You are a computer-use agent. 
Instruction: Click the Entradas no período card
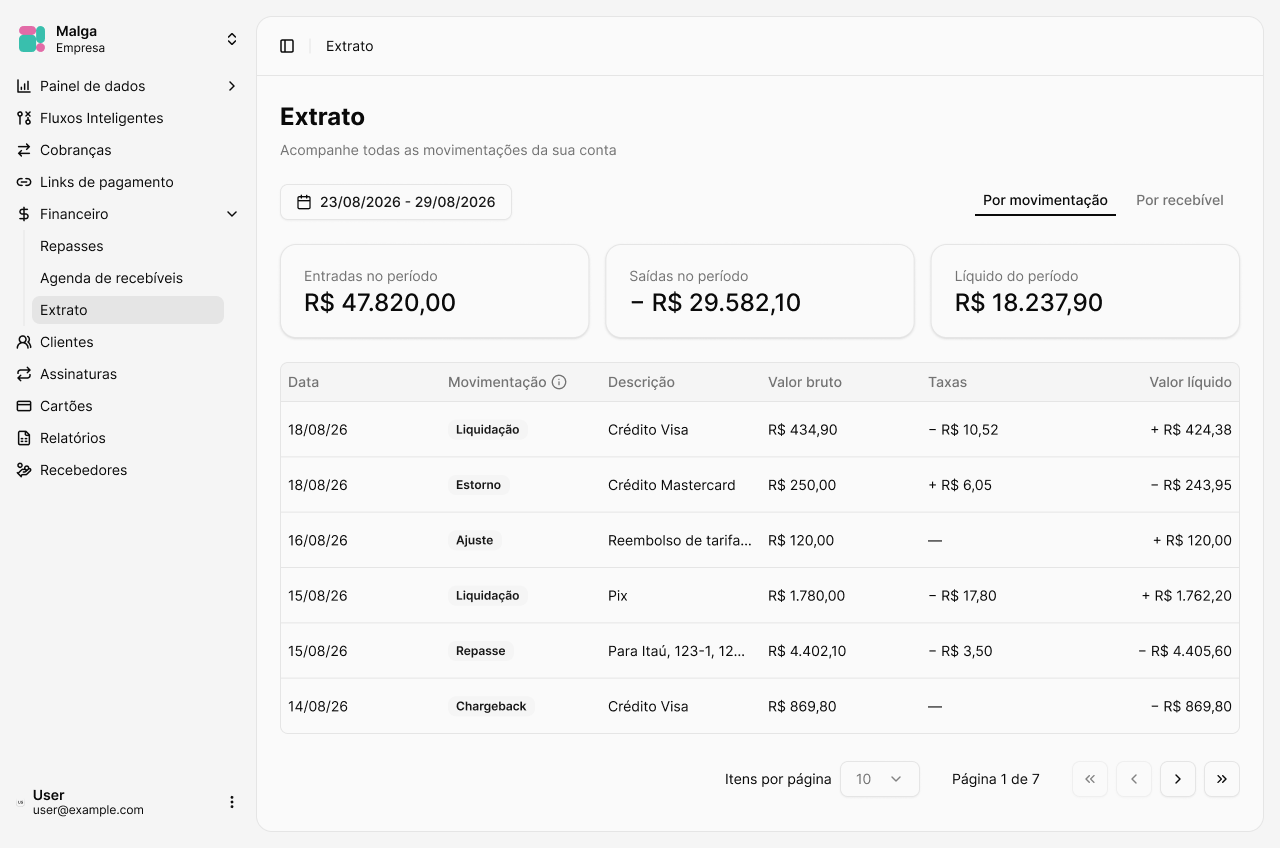[435, 291]
